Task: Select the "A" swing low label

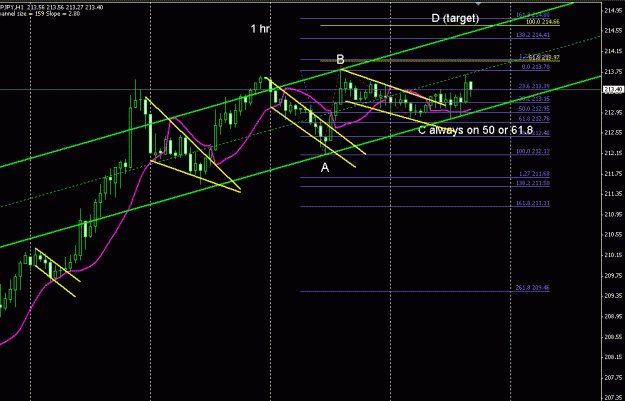Action: tap(325, 168)
